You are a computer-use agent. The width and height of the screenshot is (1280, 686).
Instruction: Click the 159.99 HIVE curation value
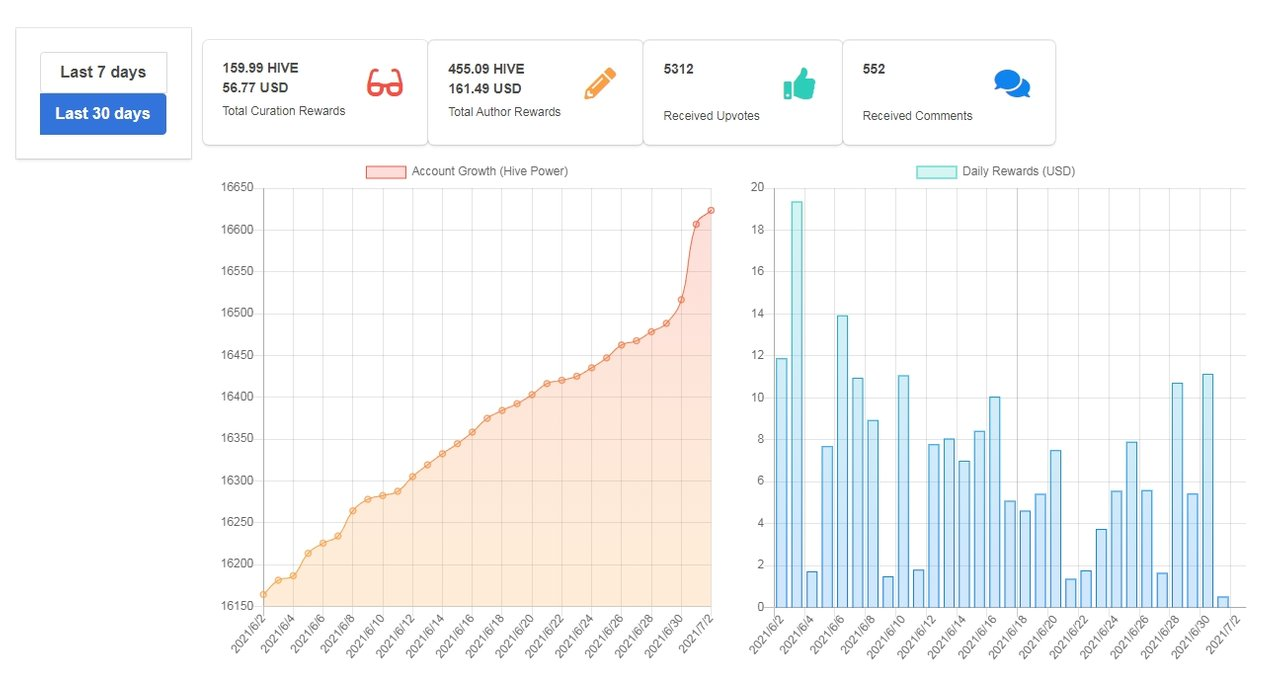[260, 68]
